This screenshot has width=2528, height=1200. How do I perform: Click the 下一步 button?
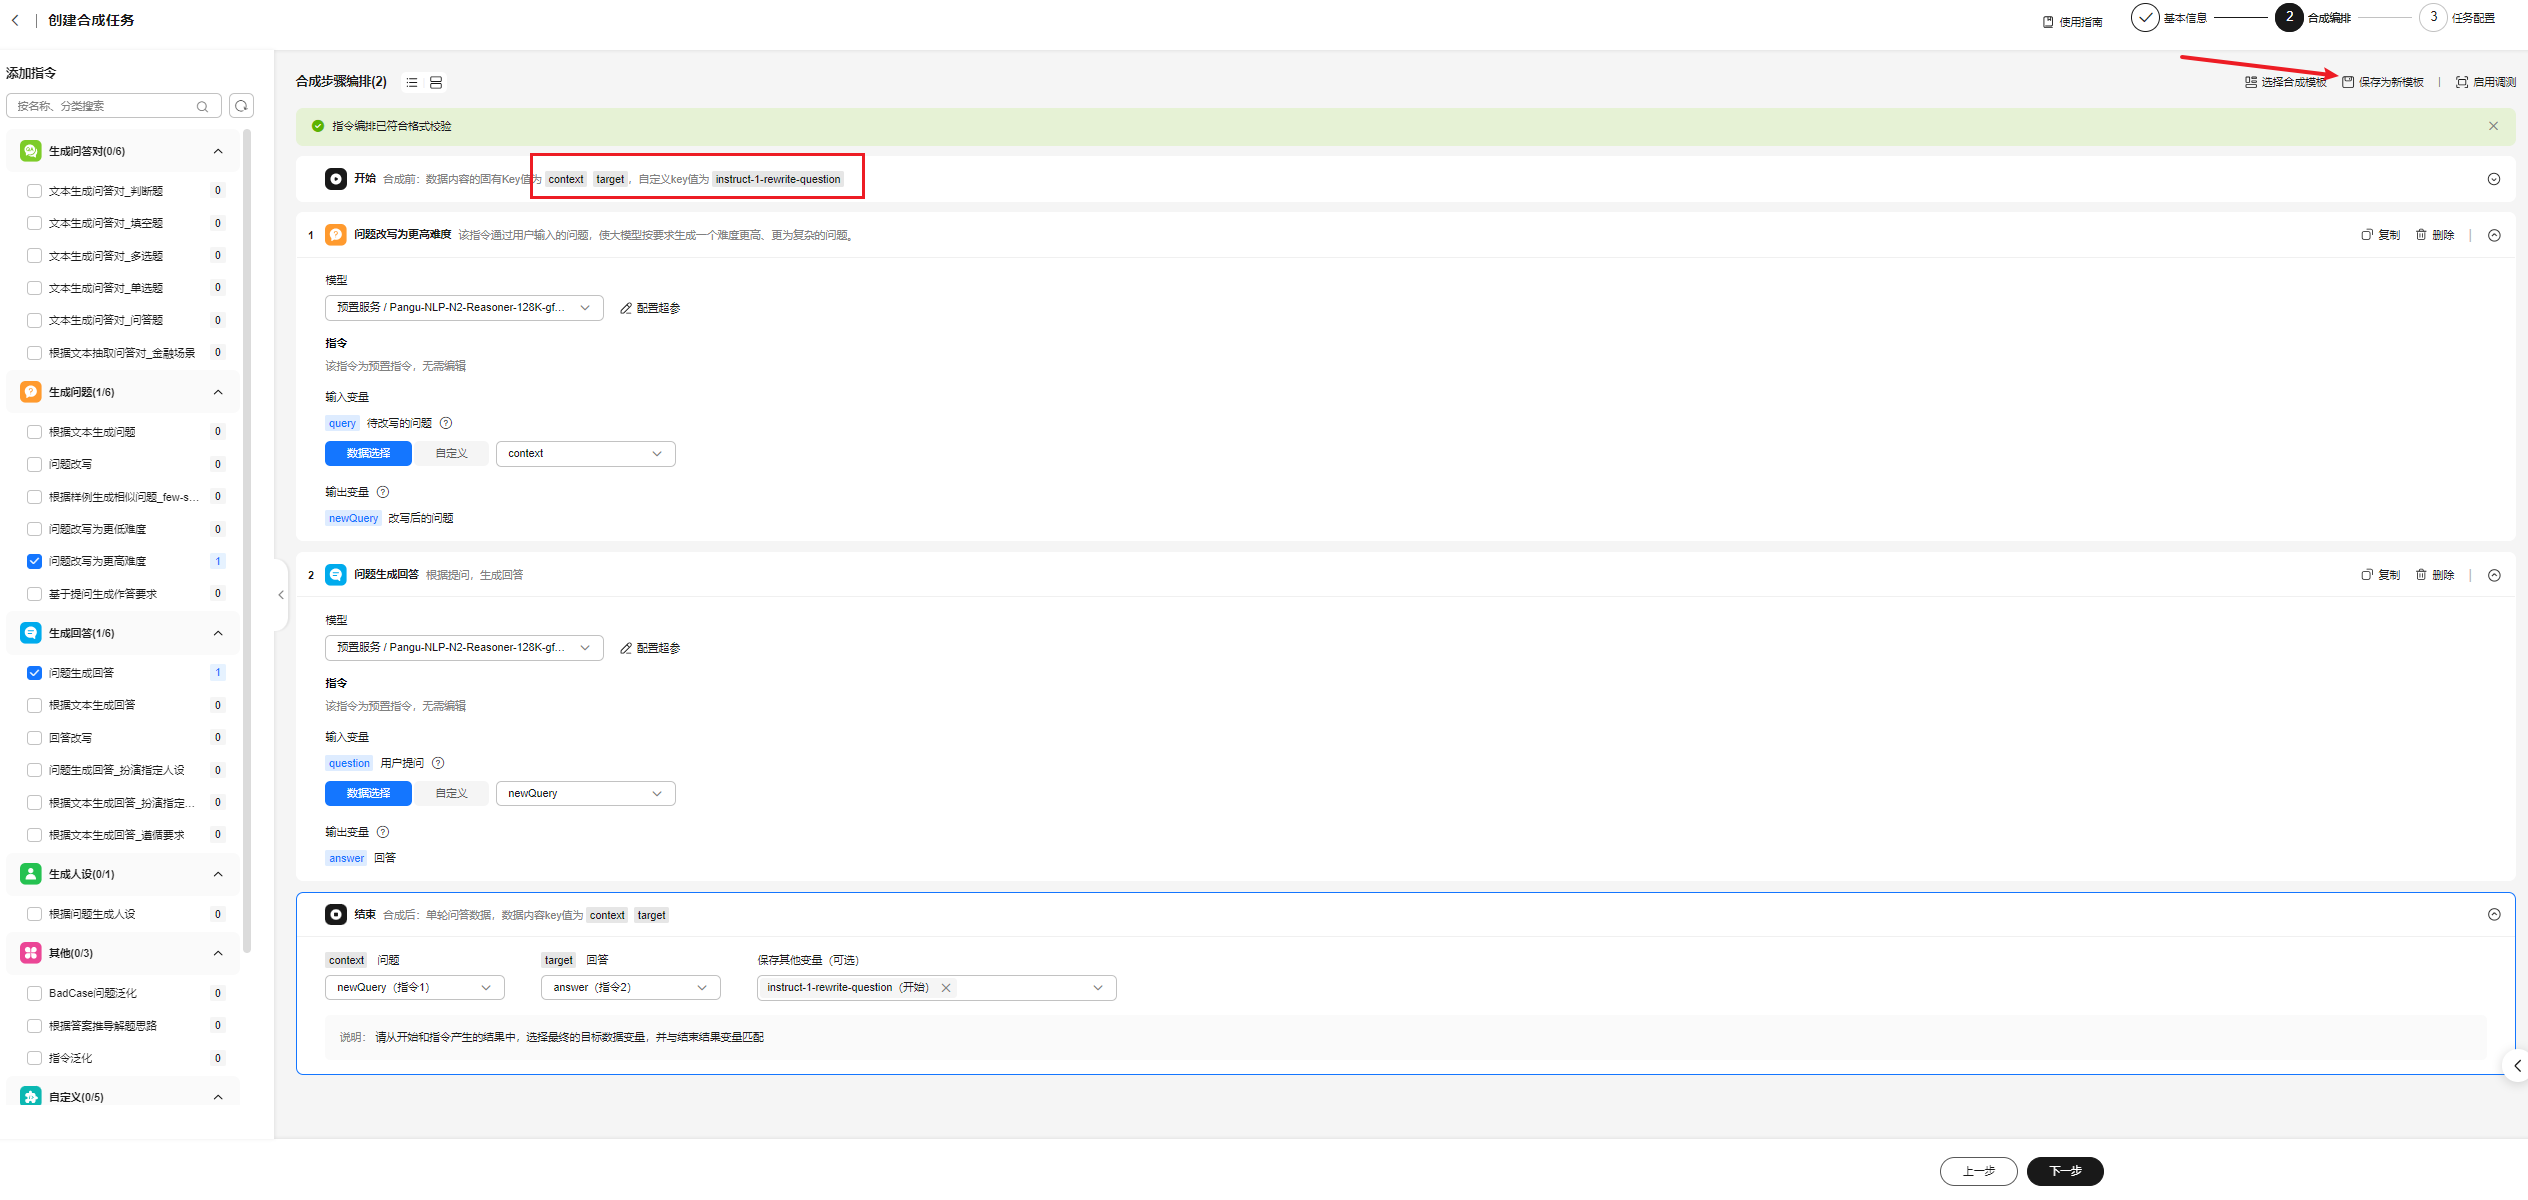(2065, 1171)
